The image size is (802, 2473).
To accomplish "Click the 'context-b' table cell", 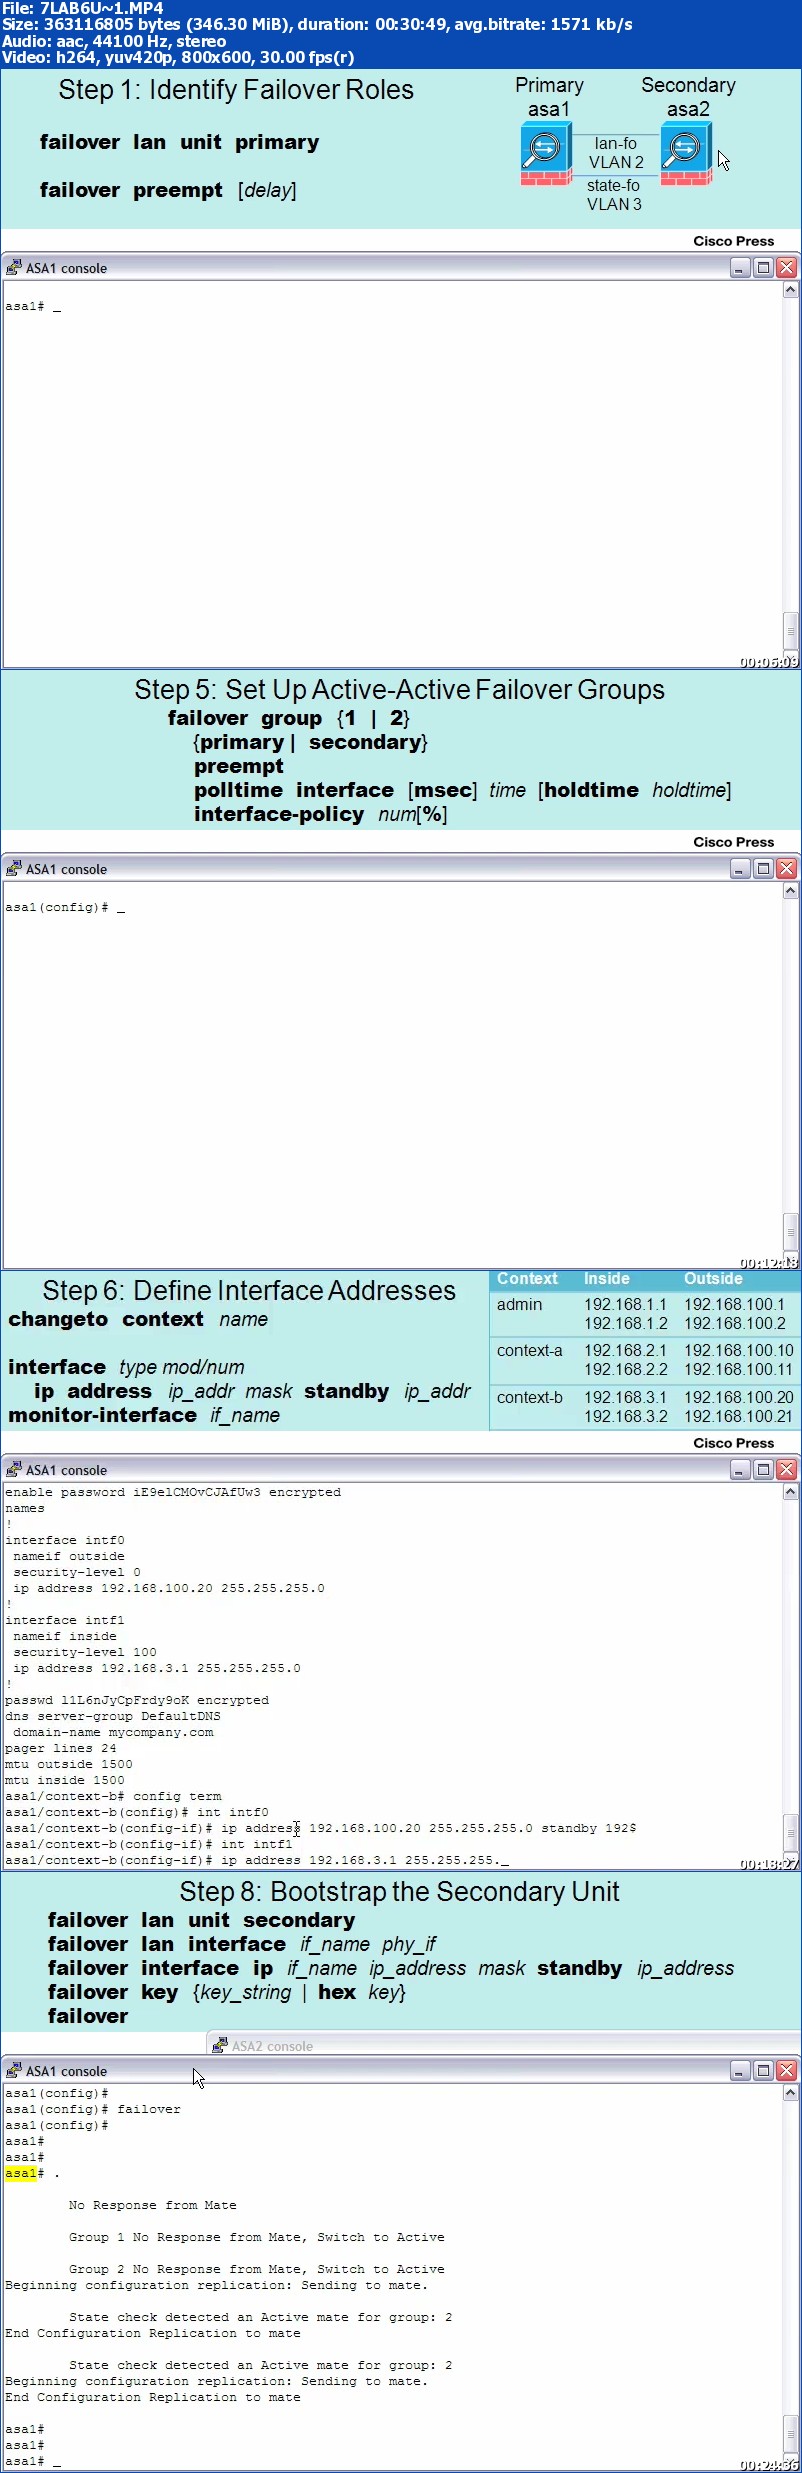I will 530,1398.
